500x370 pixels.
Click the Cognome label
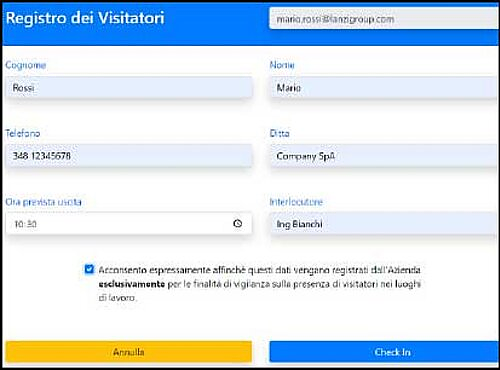[26, 65]
